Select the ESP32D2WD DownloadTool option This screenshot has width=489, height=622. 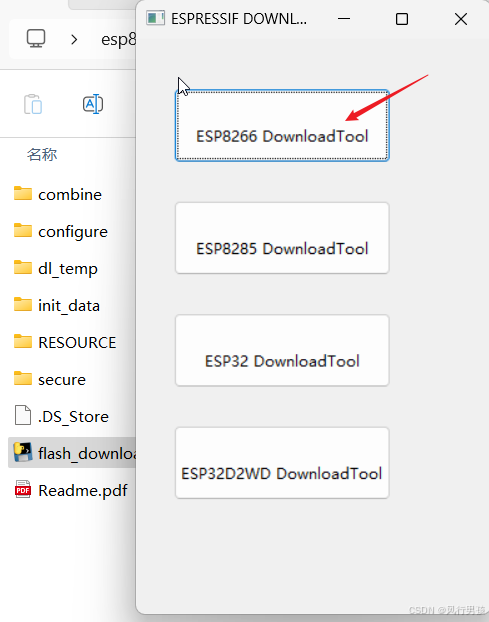tap(282, 463)
